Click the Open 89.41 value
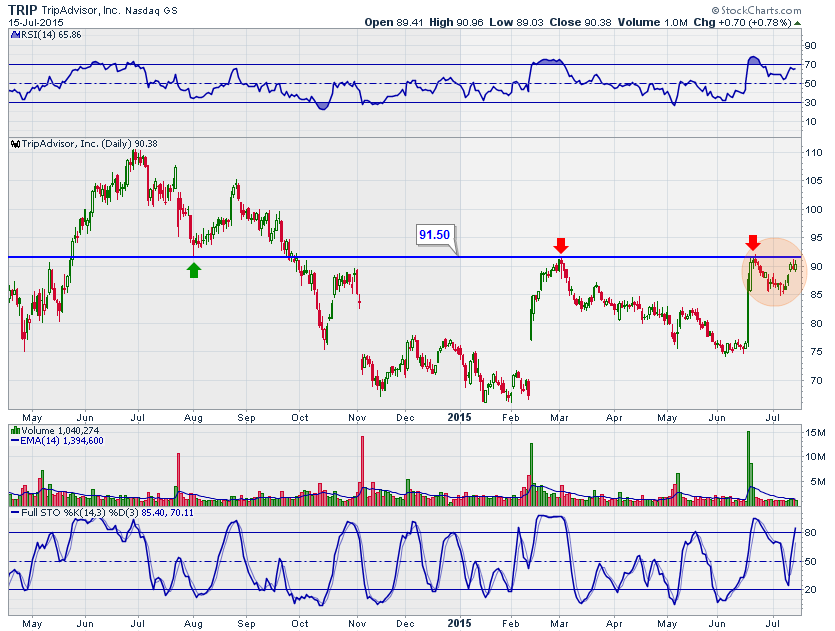 point(394,22)
